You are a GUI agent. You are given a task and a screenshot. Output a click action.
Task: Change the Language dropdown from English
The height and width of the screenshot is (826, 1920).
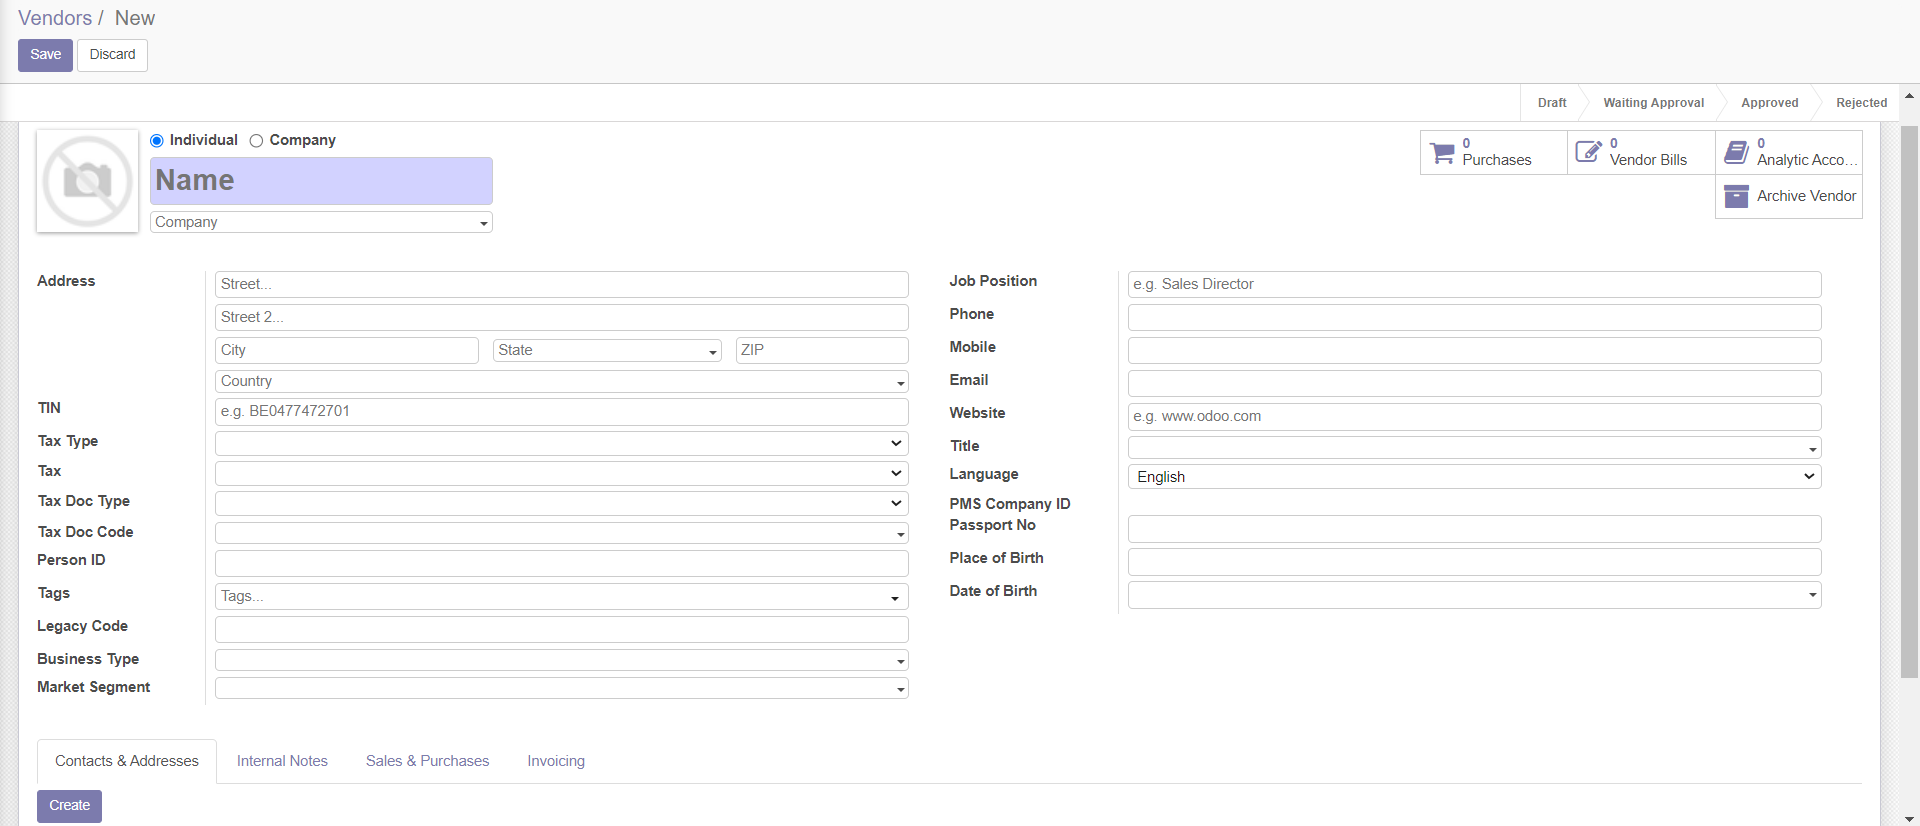click(1474, 477)
